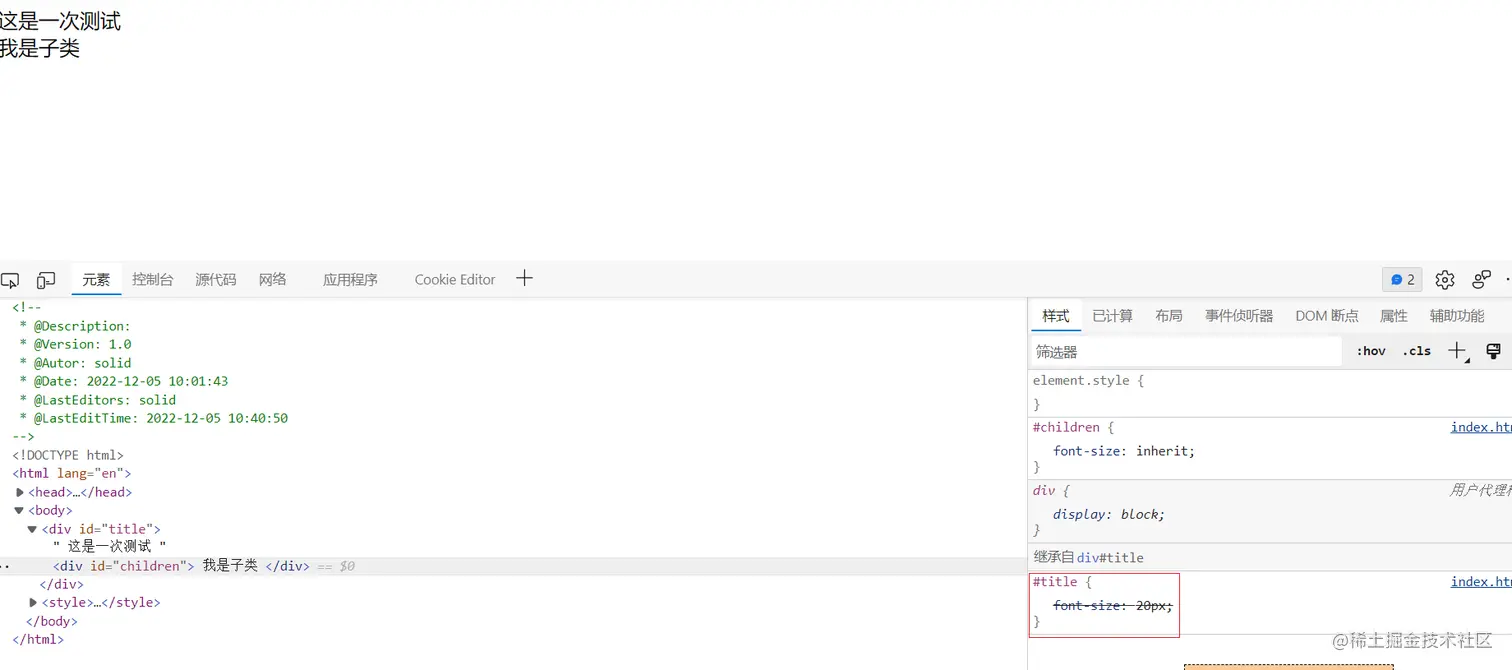This screenshot has height=670, width=1512.
Task: Switch to 布局 pane tab
Action: point(1168,316)
